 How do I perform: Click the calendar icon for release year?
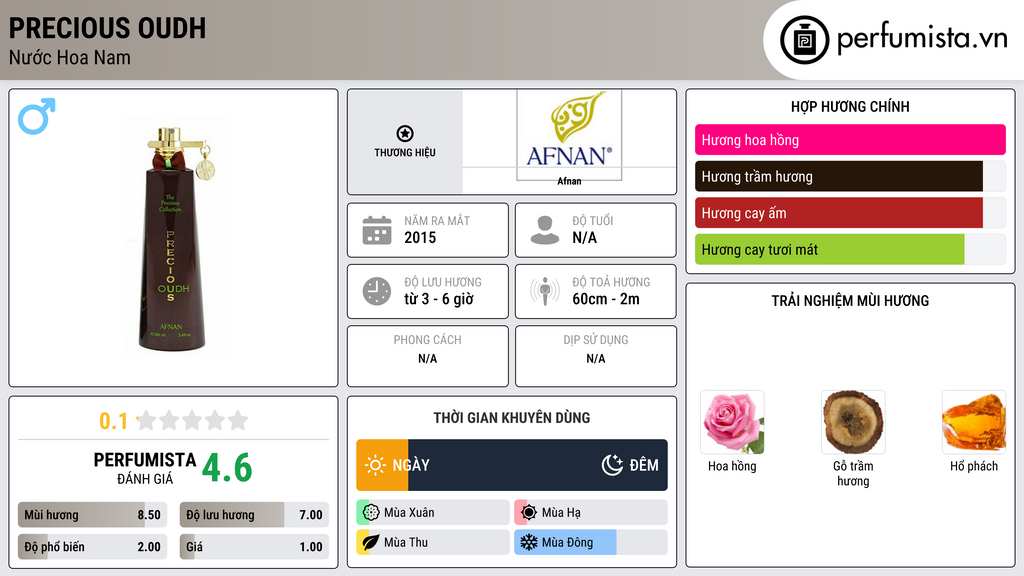376,230
